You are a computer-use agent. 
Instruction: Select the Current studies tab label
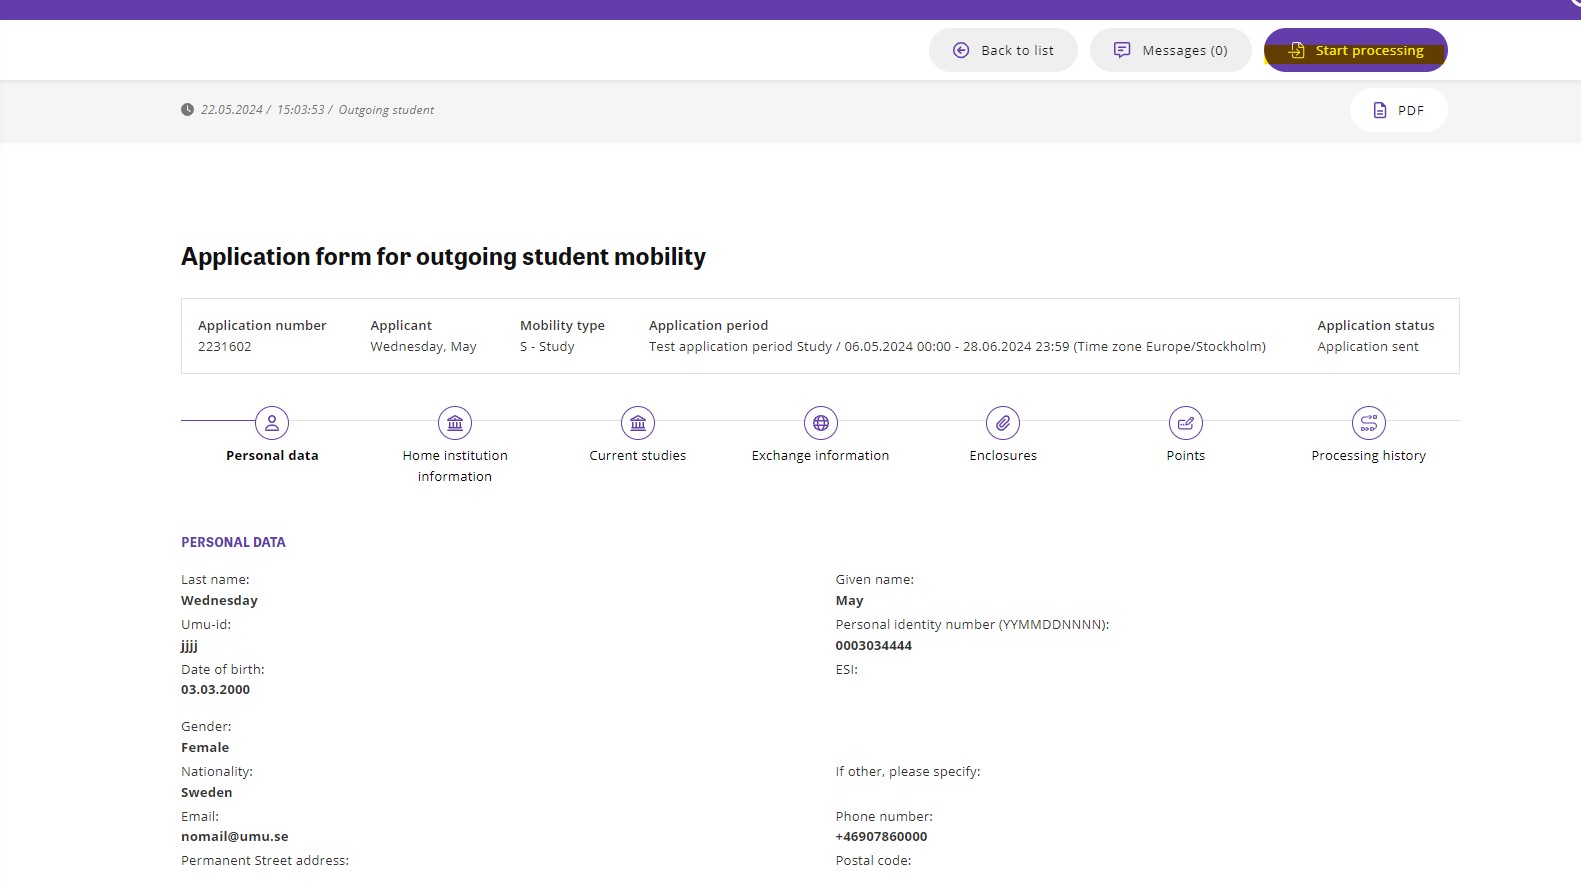point(638,456)
